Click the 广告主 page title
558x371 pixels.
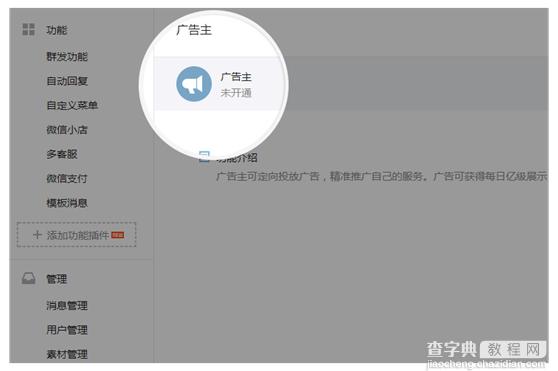[x=194, y=30]
